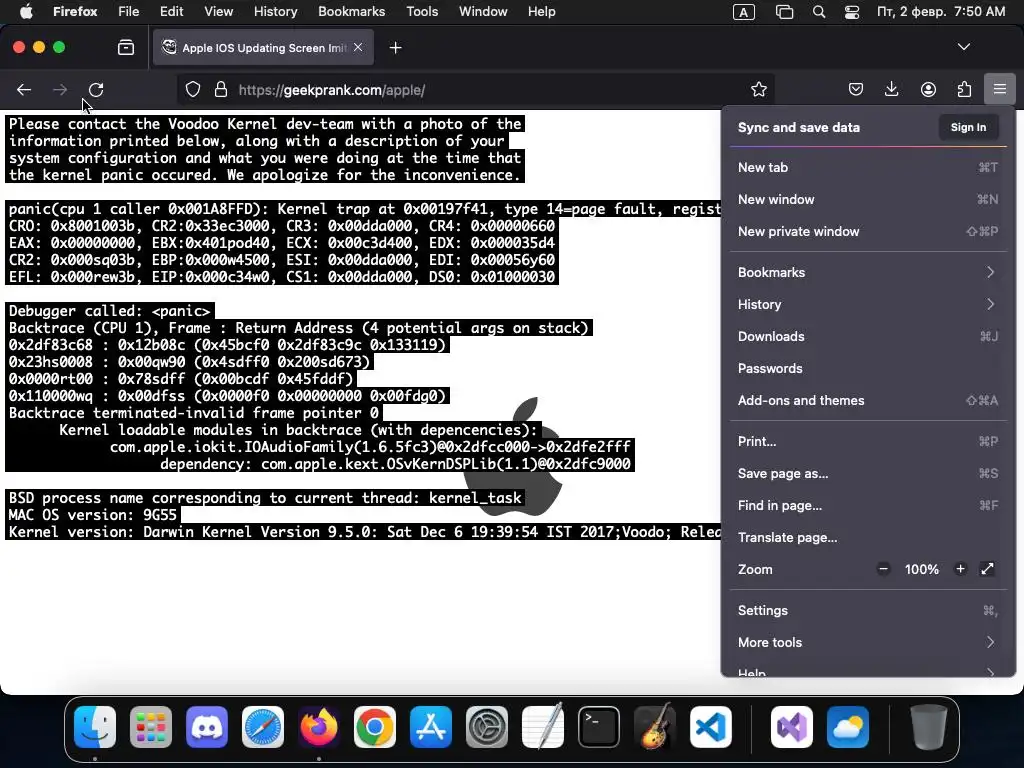
Task: Open Safari from the Dock
Action: tap(263, 727)
